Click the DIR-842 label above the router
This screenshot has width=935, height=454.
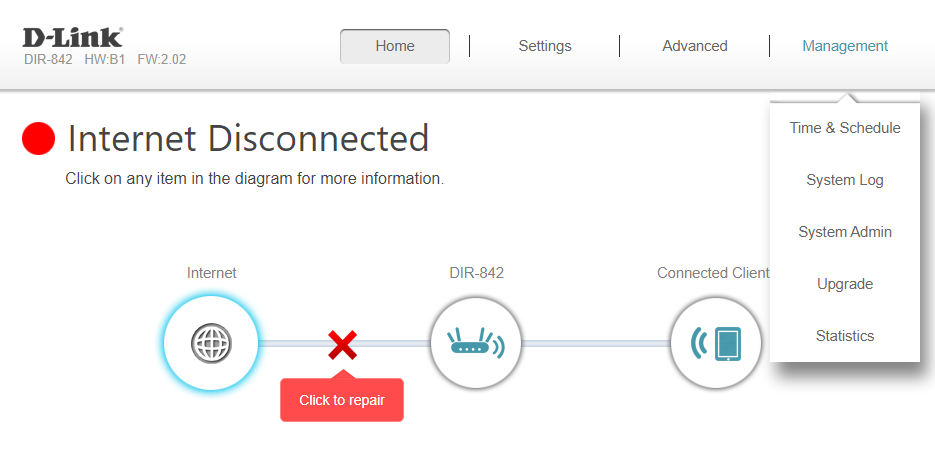pos(477,273)
